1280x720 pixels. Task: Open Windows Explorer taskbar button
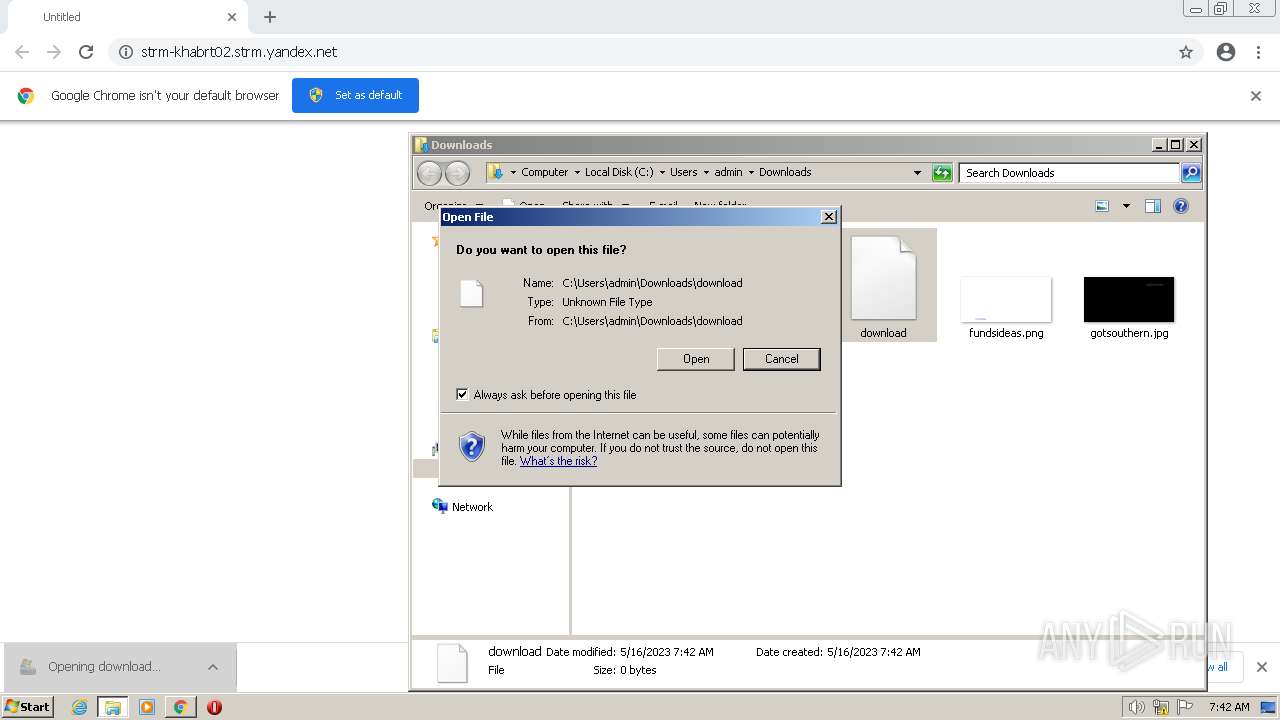[x=113, y=707]
